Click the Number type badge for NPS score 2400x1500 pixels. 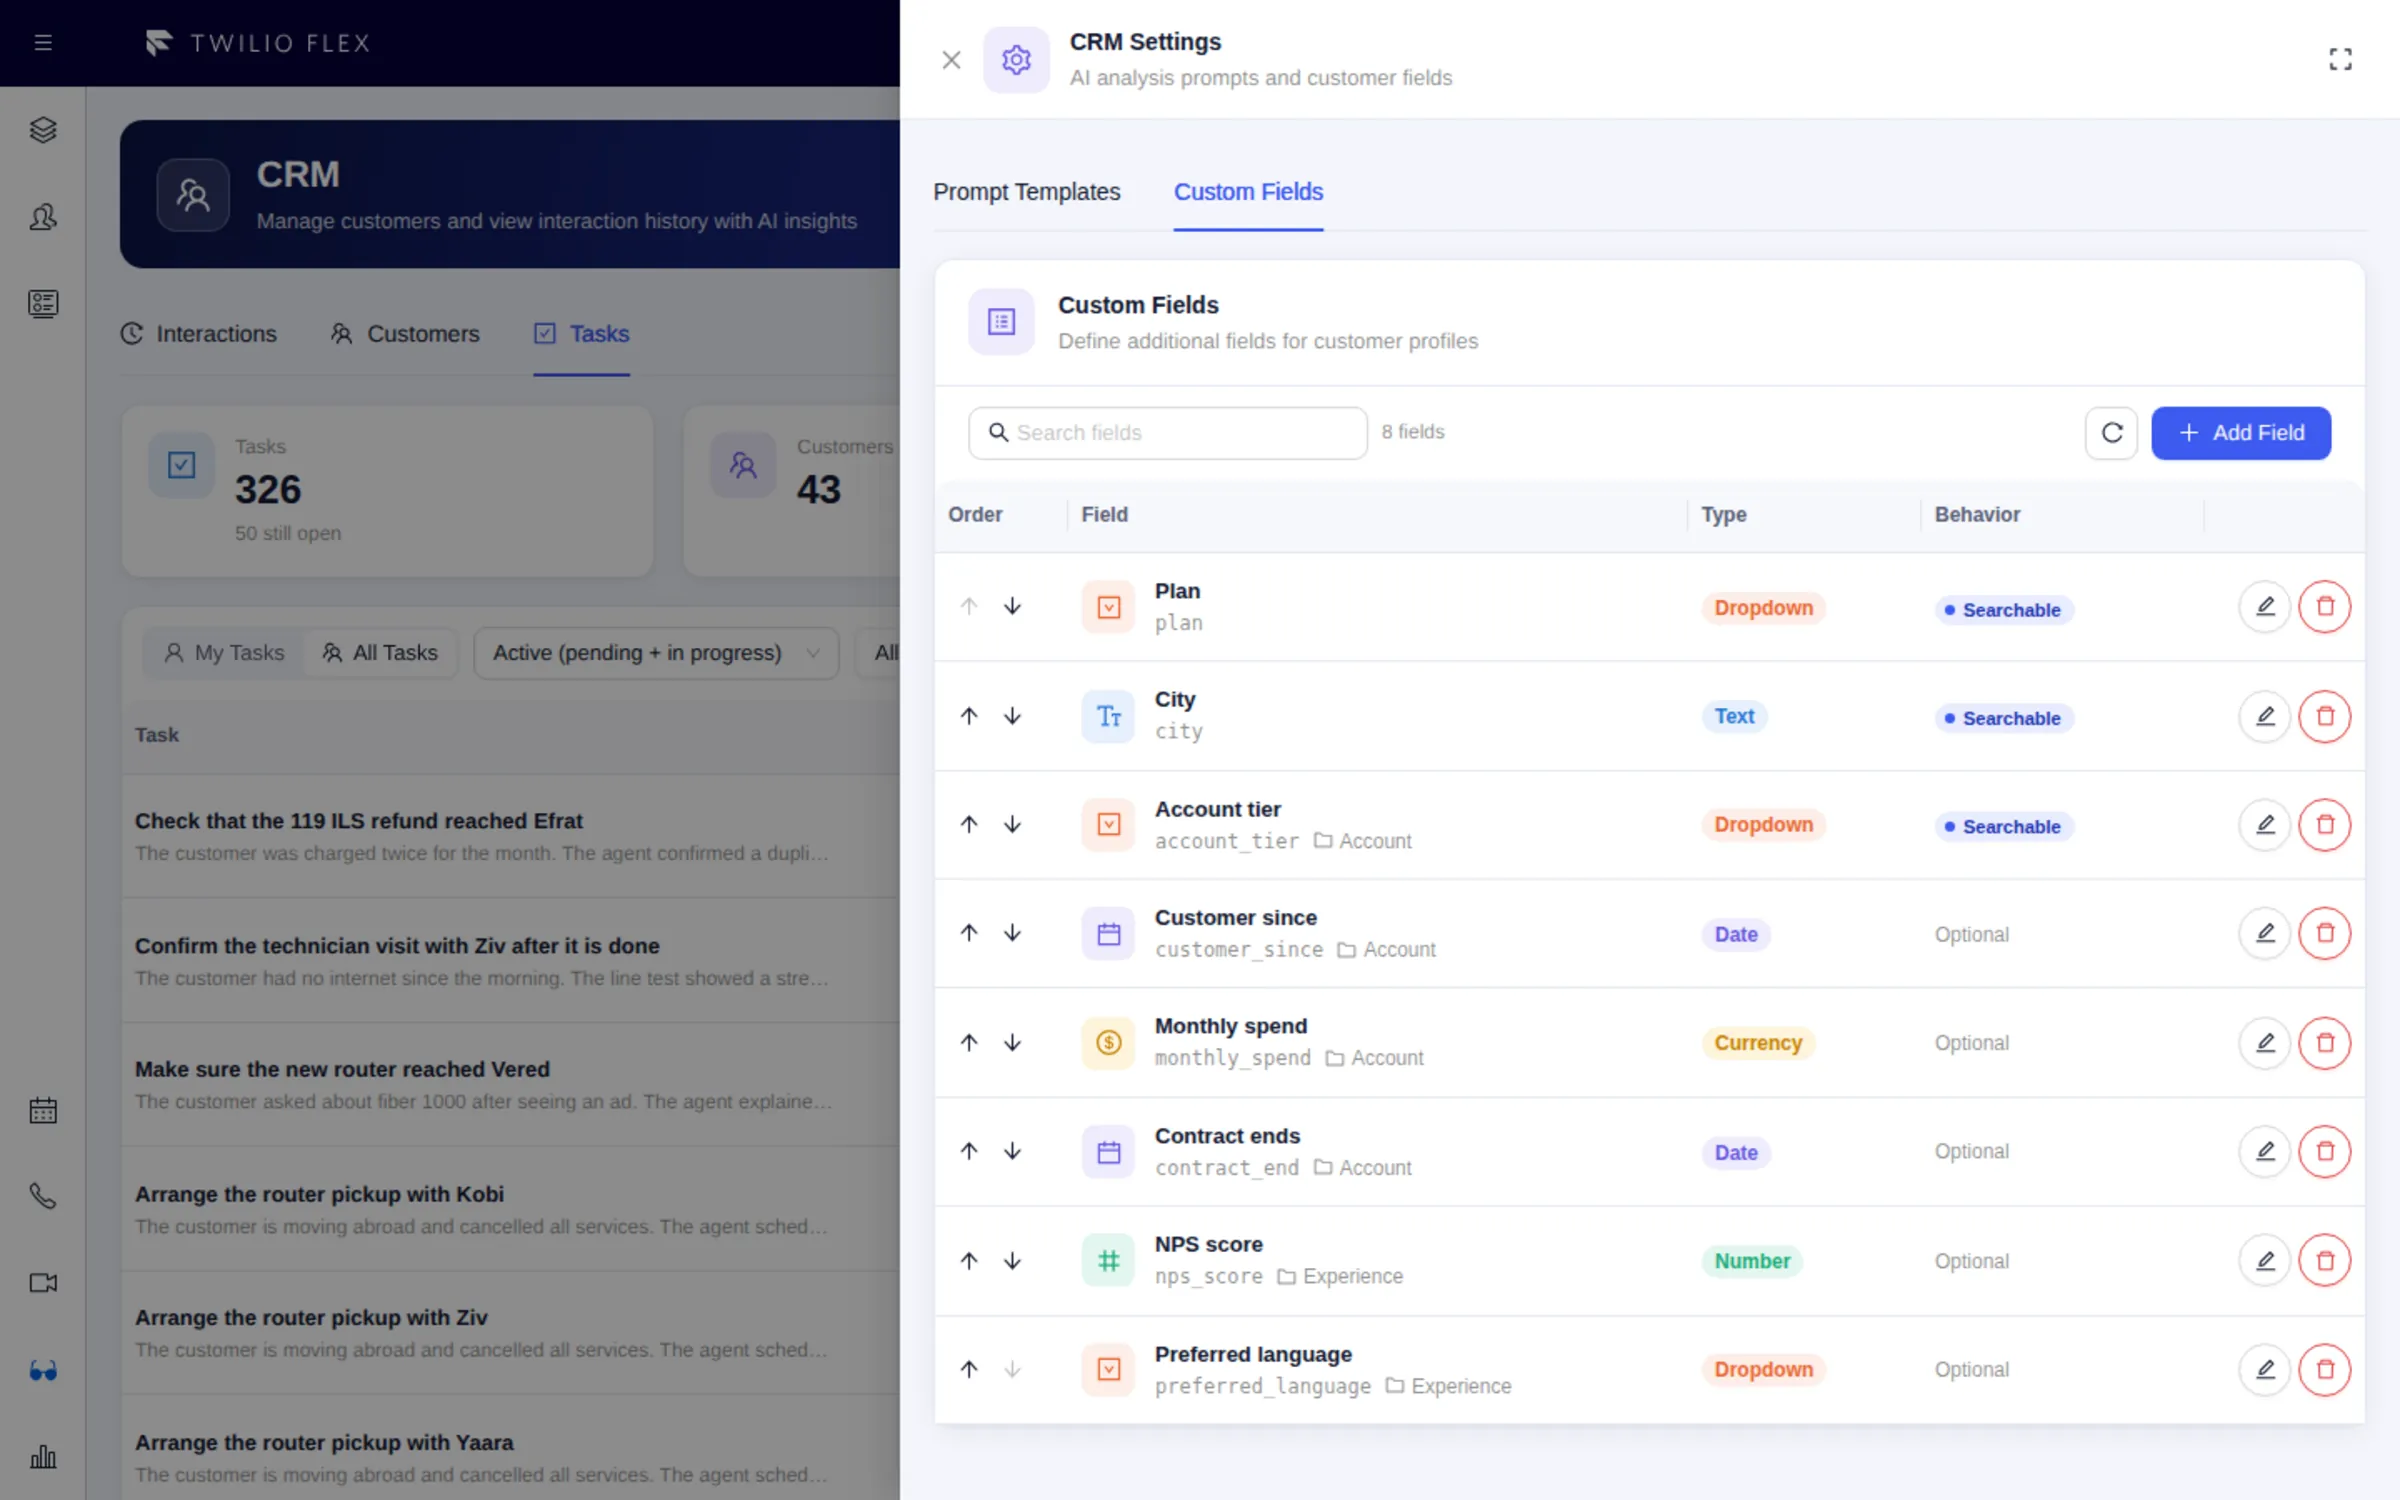(1752, 1261)
